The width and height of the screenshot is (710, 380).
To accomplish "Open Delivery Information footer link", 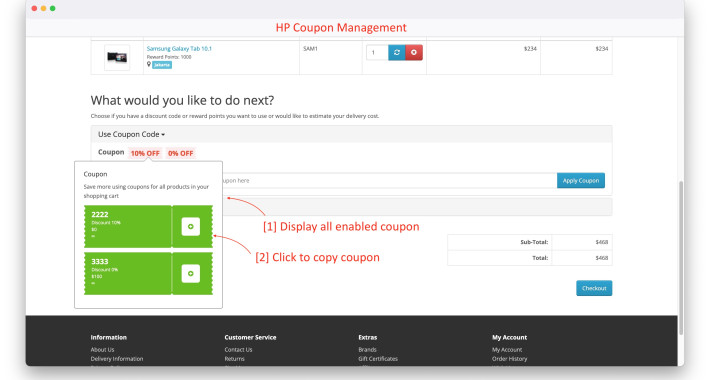I will [x=117, y=359].
